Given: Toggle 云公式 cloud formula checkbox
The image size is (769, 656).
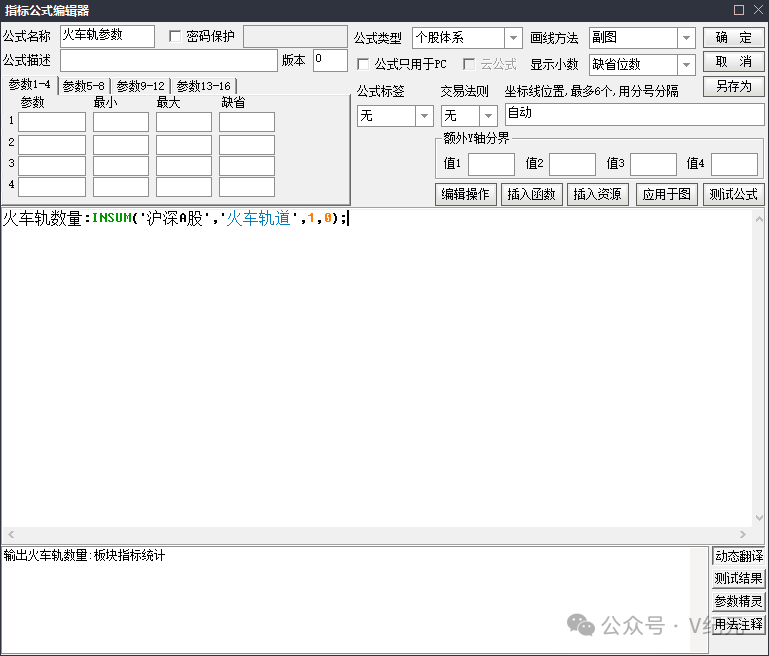Looking at the screenshot, I should tap(469, 64).
